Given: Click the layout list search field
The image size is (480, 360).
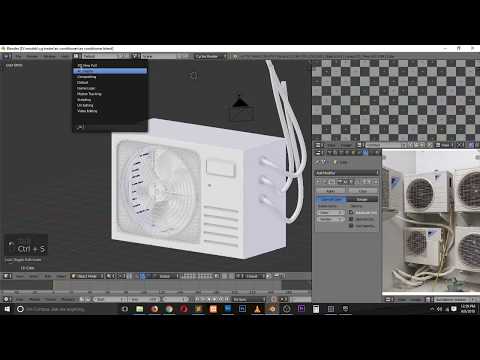Looking at the screenshot, I should click(x=110, y=127).
